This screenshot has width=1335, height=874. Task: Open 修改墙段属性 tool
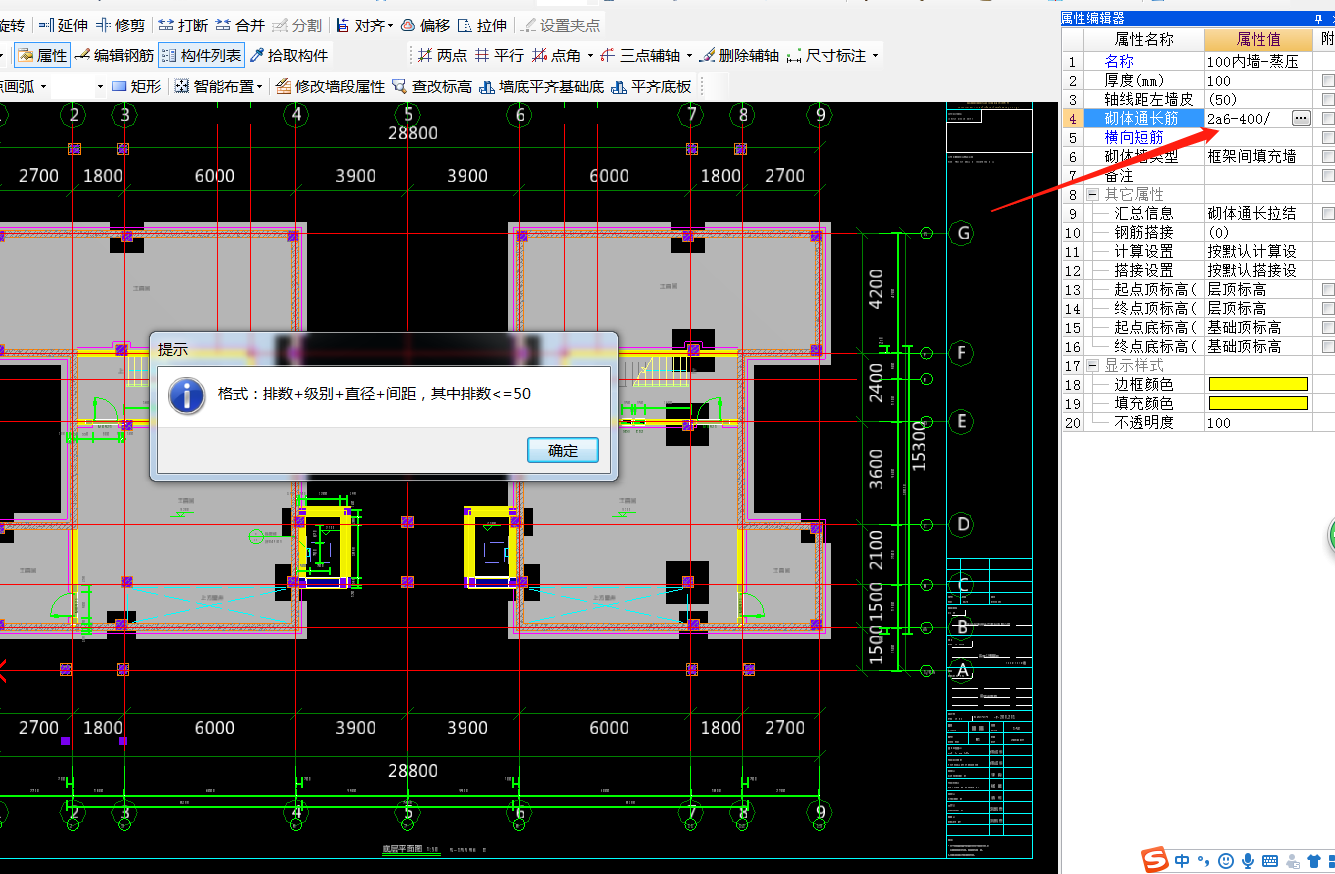(330, 87)
